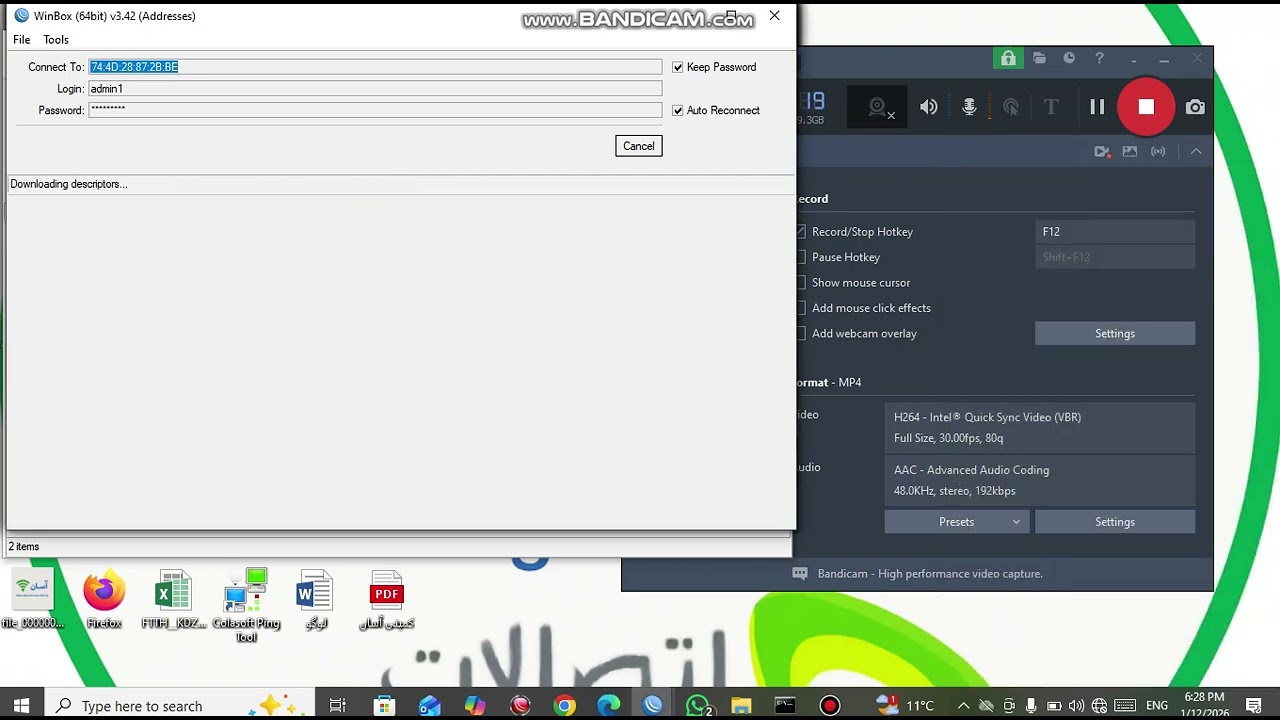Viewport: 1280px width, 720px height.
Task: Click the Bandicam mouse click effect icon
Action: pyautogui.click(x=1011, y=107)
